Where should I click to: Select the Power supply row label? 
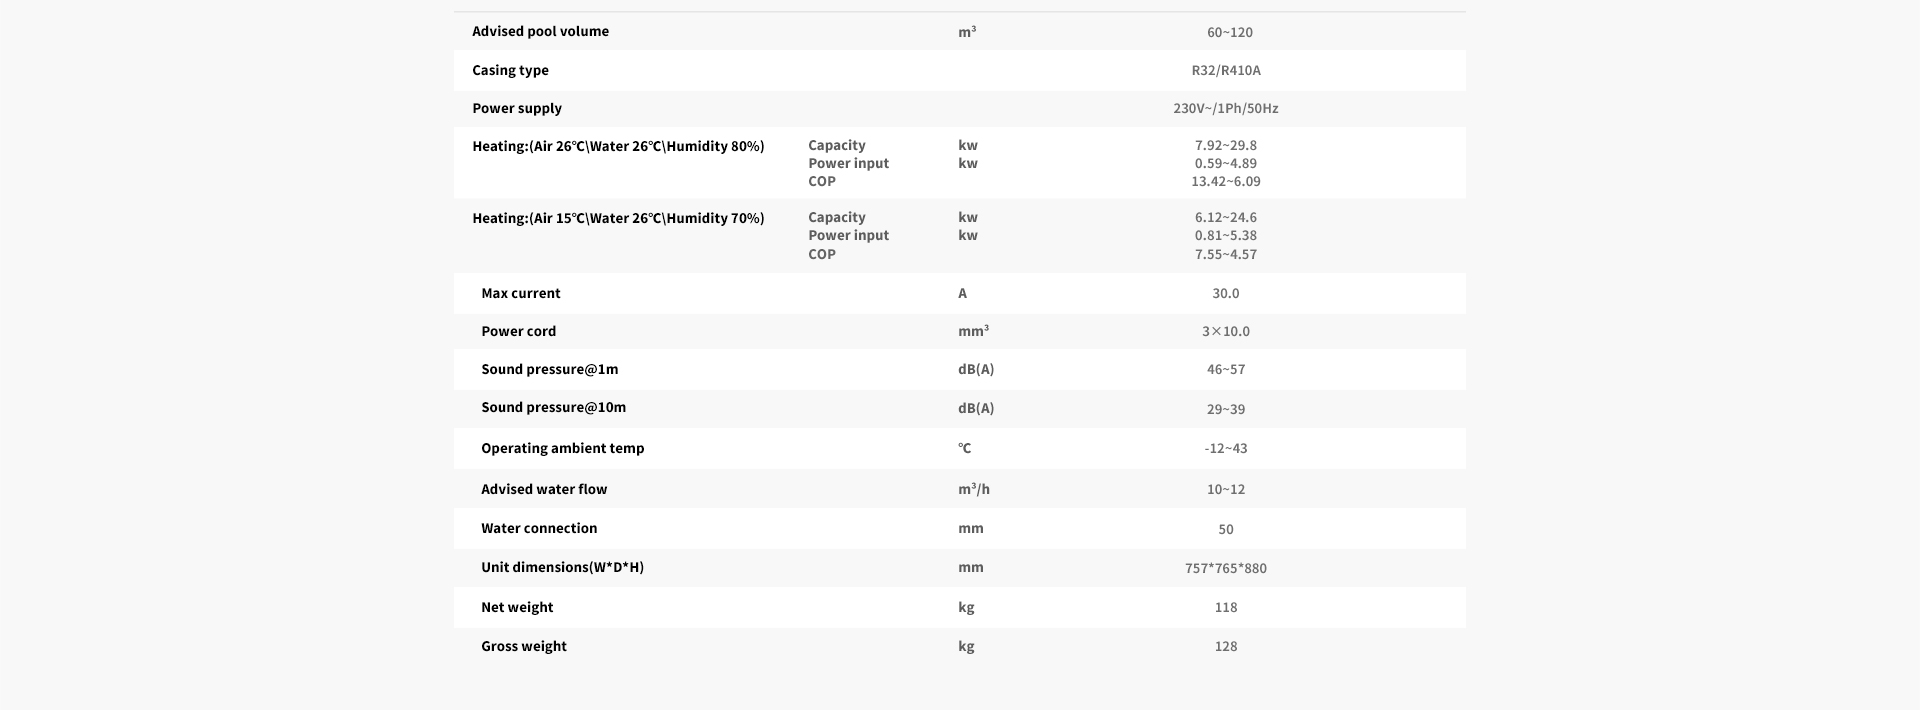[x=517, y=108]
